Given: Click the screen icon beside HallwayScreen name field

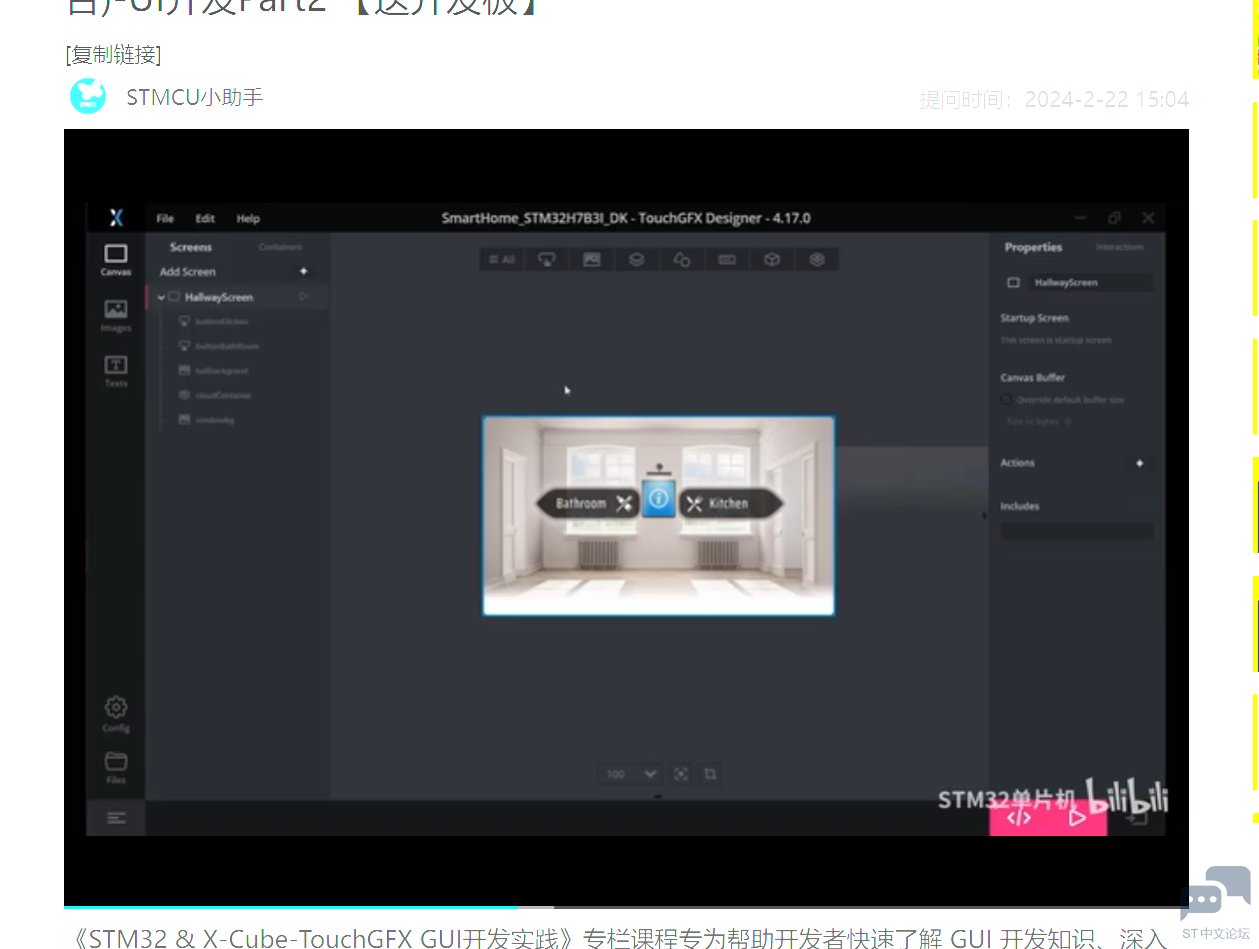Looking at the screenshot, I should click(1013, 283).
